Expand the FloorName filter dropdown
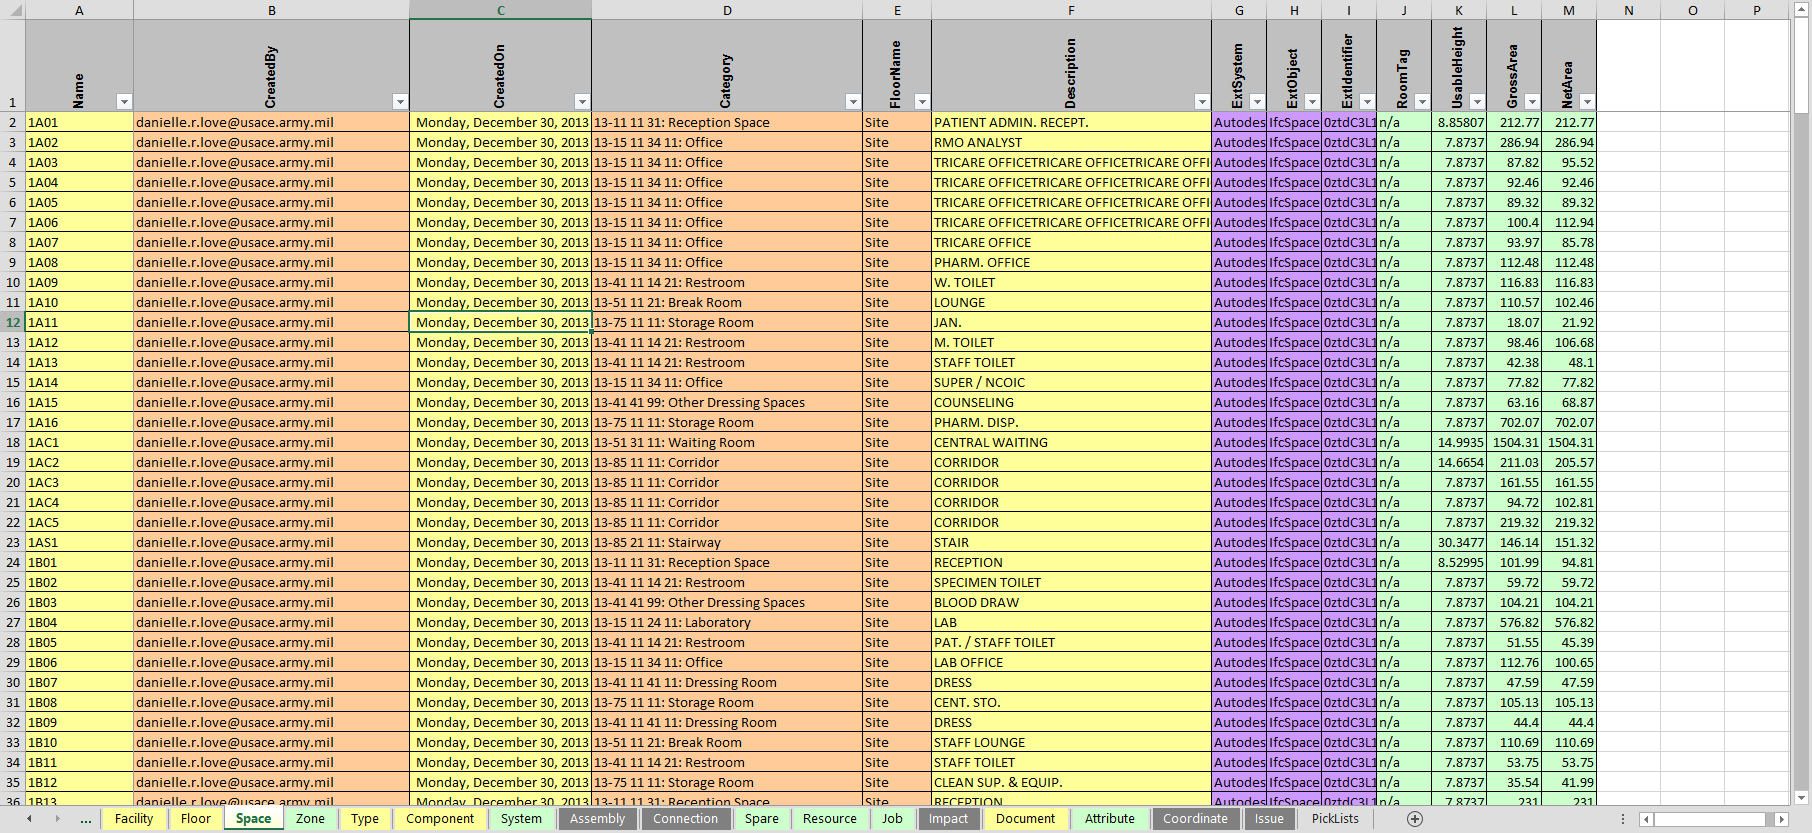Image resolution: width=1812 pixels, height=833 pixels. click(x=922, y=102)
